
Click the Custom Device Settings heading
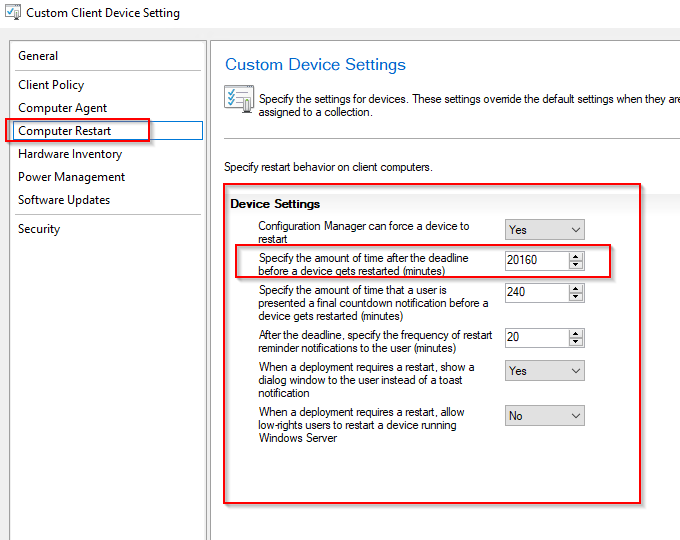315,65
